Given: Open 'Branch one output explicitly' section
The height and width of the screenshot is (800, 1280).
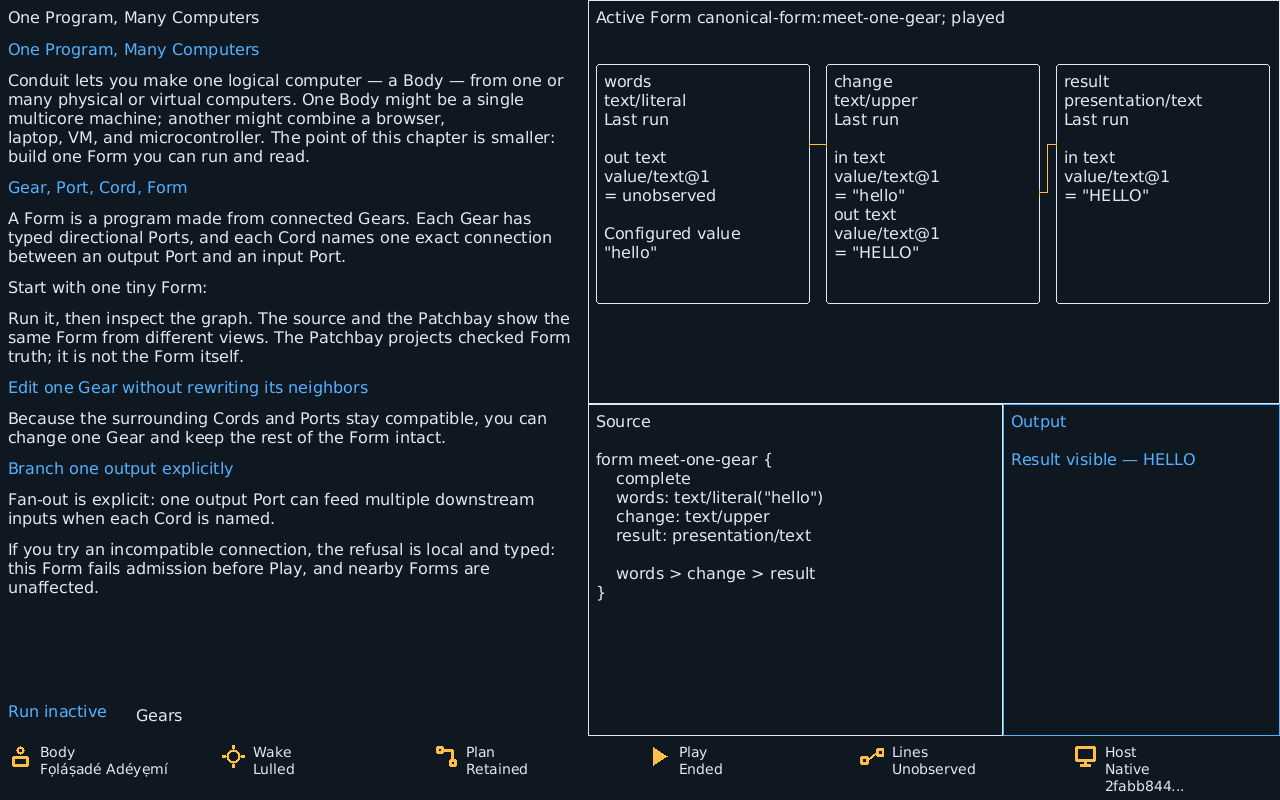Looking at the screenshot, I should coord(120,469).
